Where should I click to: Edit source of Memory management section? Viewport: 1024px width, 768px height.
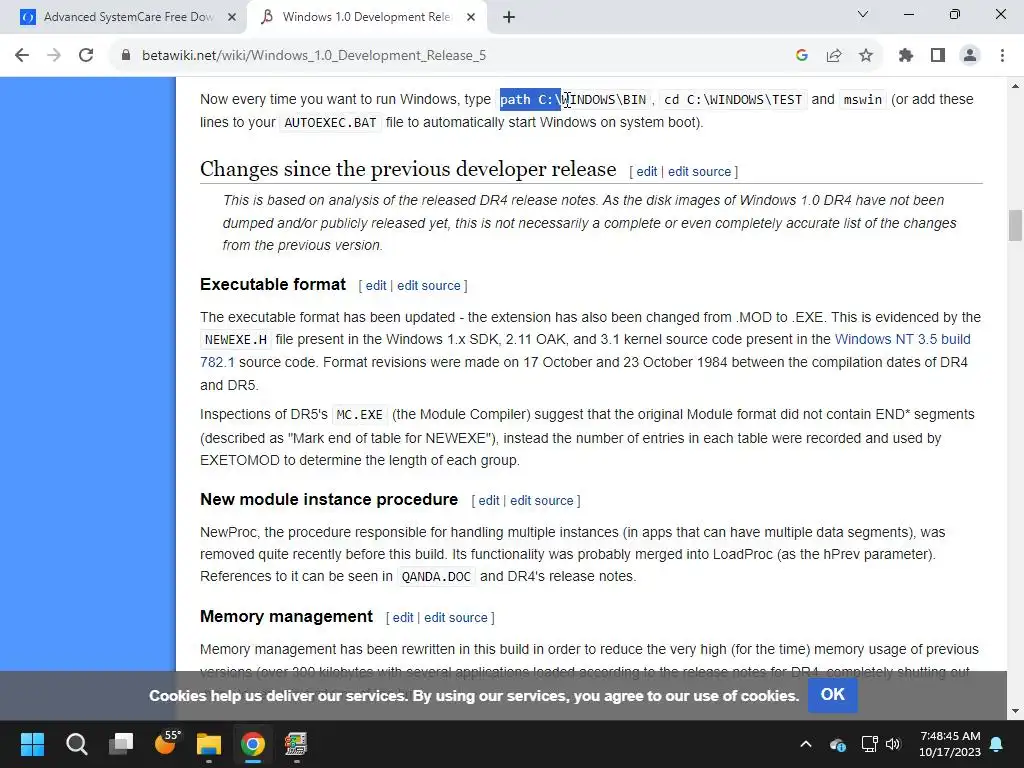click(456, 618)
